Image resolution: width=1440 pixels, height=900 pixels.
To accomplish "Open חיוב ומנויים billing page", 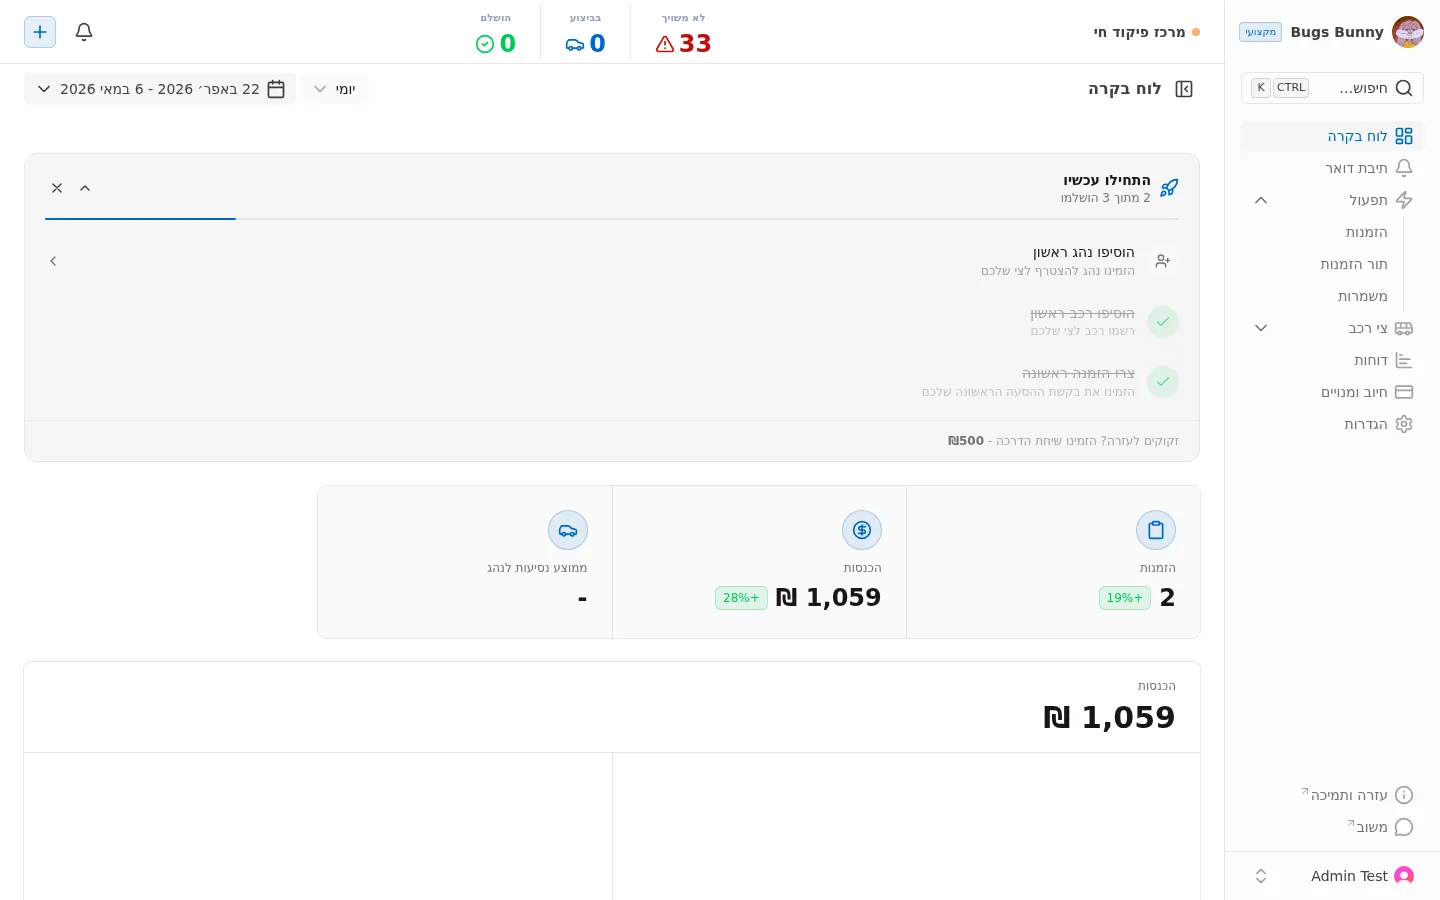I will pos(1332,392).
